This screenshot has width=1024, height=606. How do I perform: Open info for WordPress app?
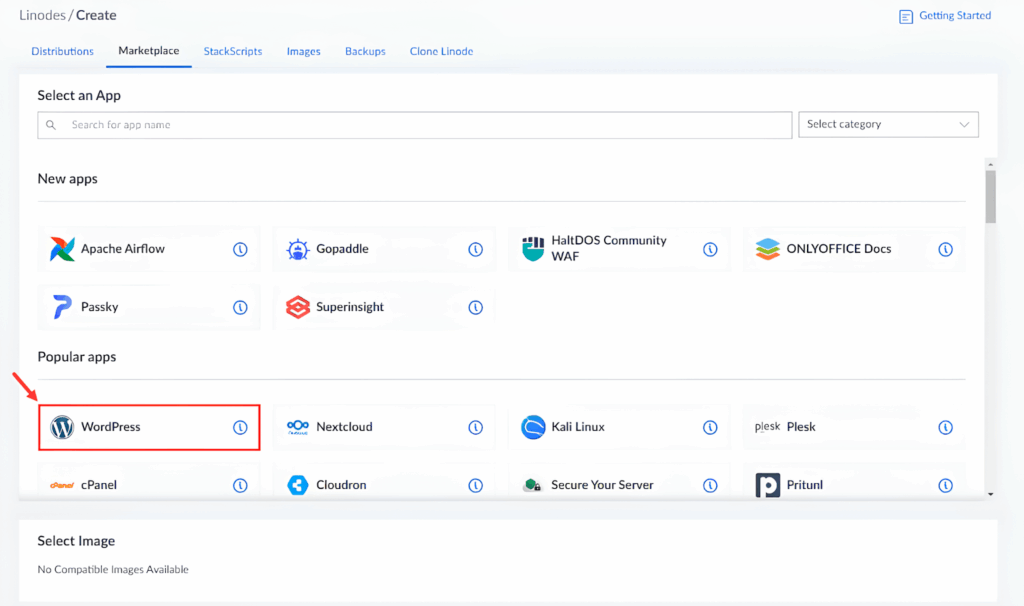pos(240,427)
